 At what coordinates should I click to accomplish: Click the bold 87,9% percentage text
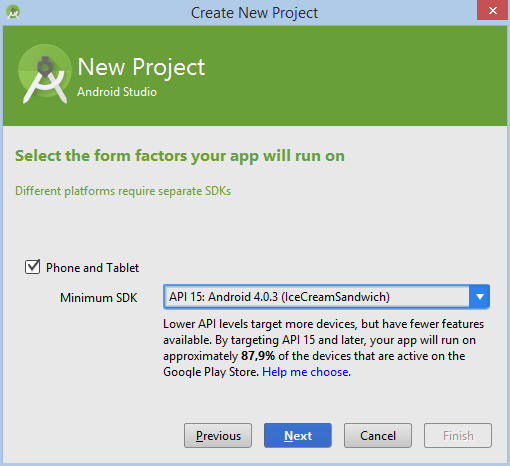point(258,356)
